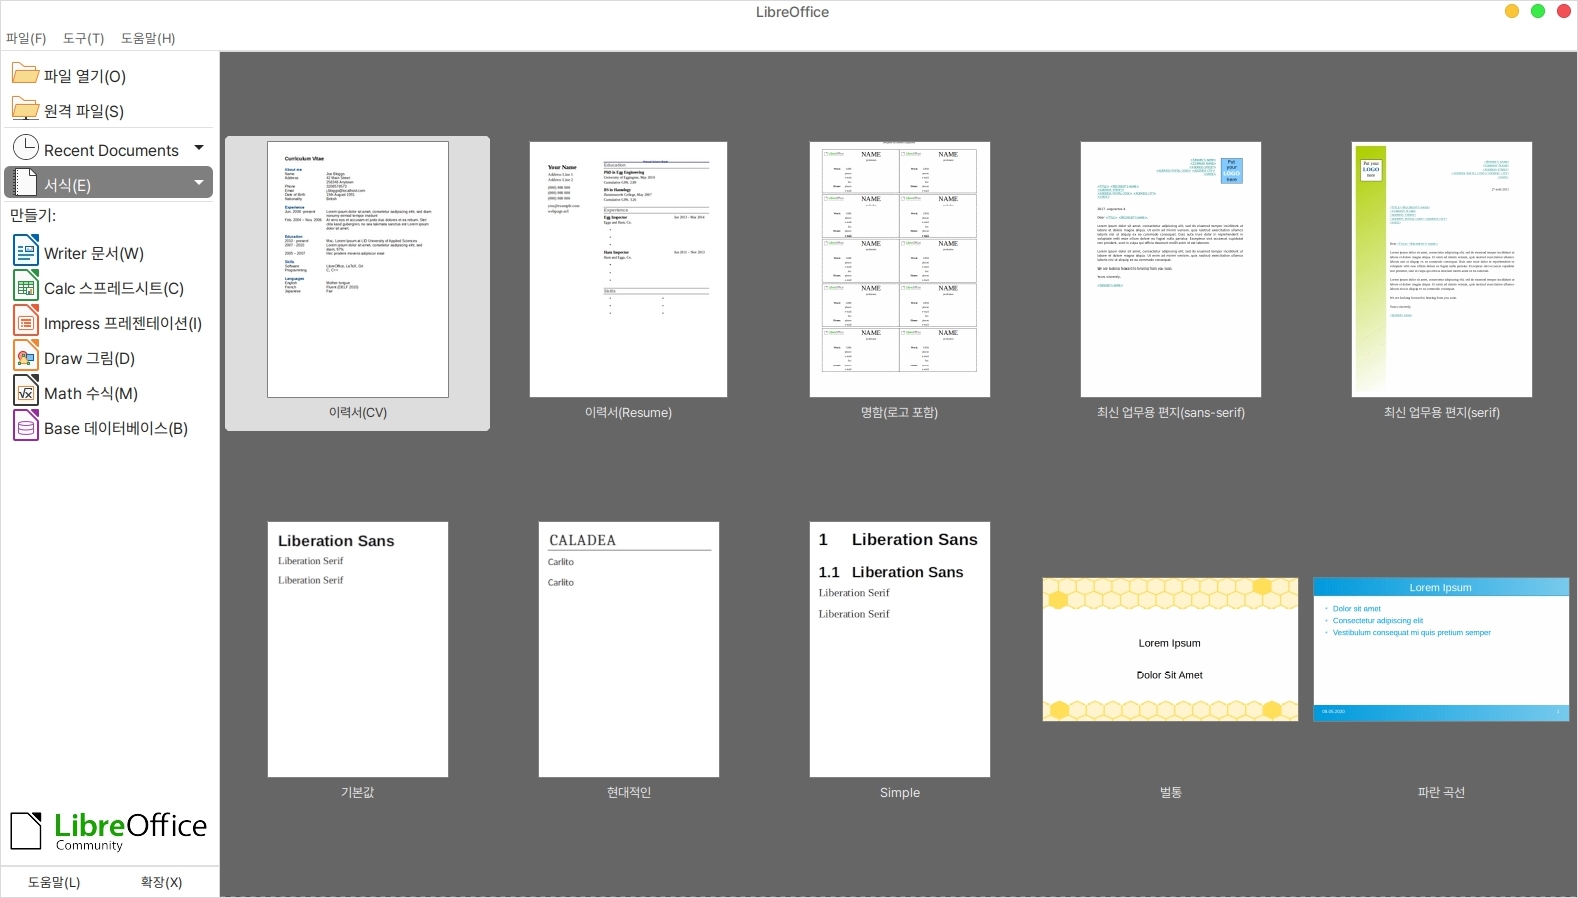Select the 명함(로고 포함) business card template
This screenshot has width=1578, height=898.
click(899, 270)
